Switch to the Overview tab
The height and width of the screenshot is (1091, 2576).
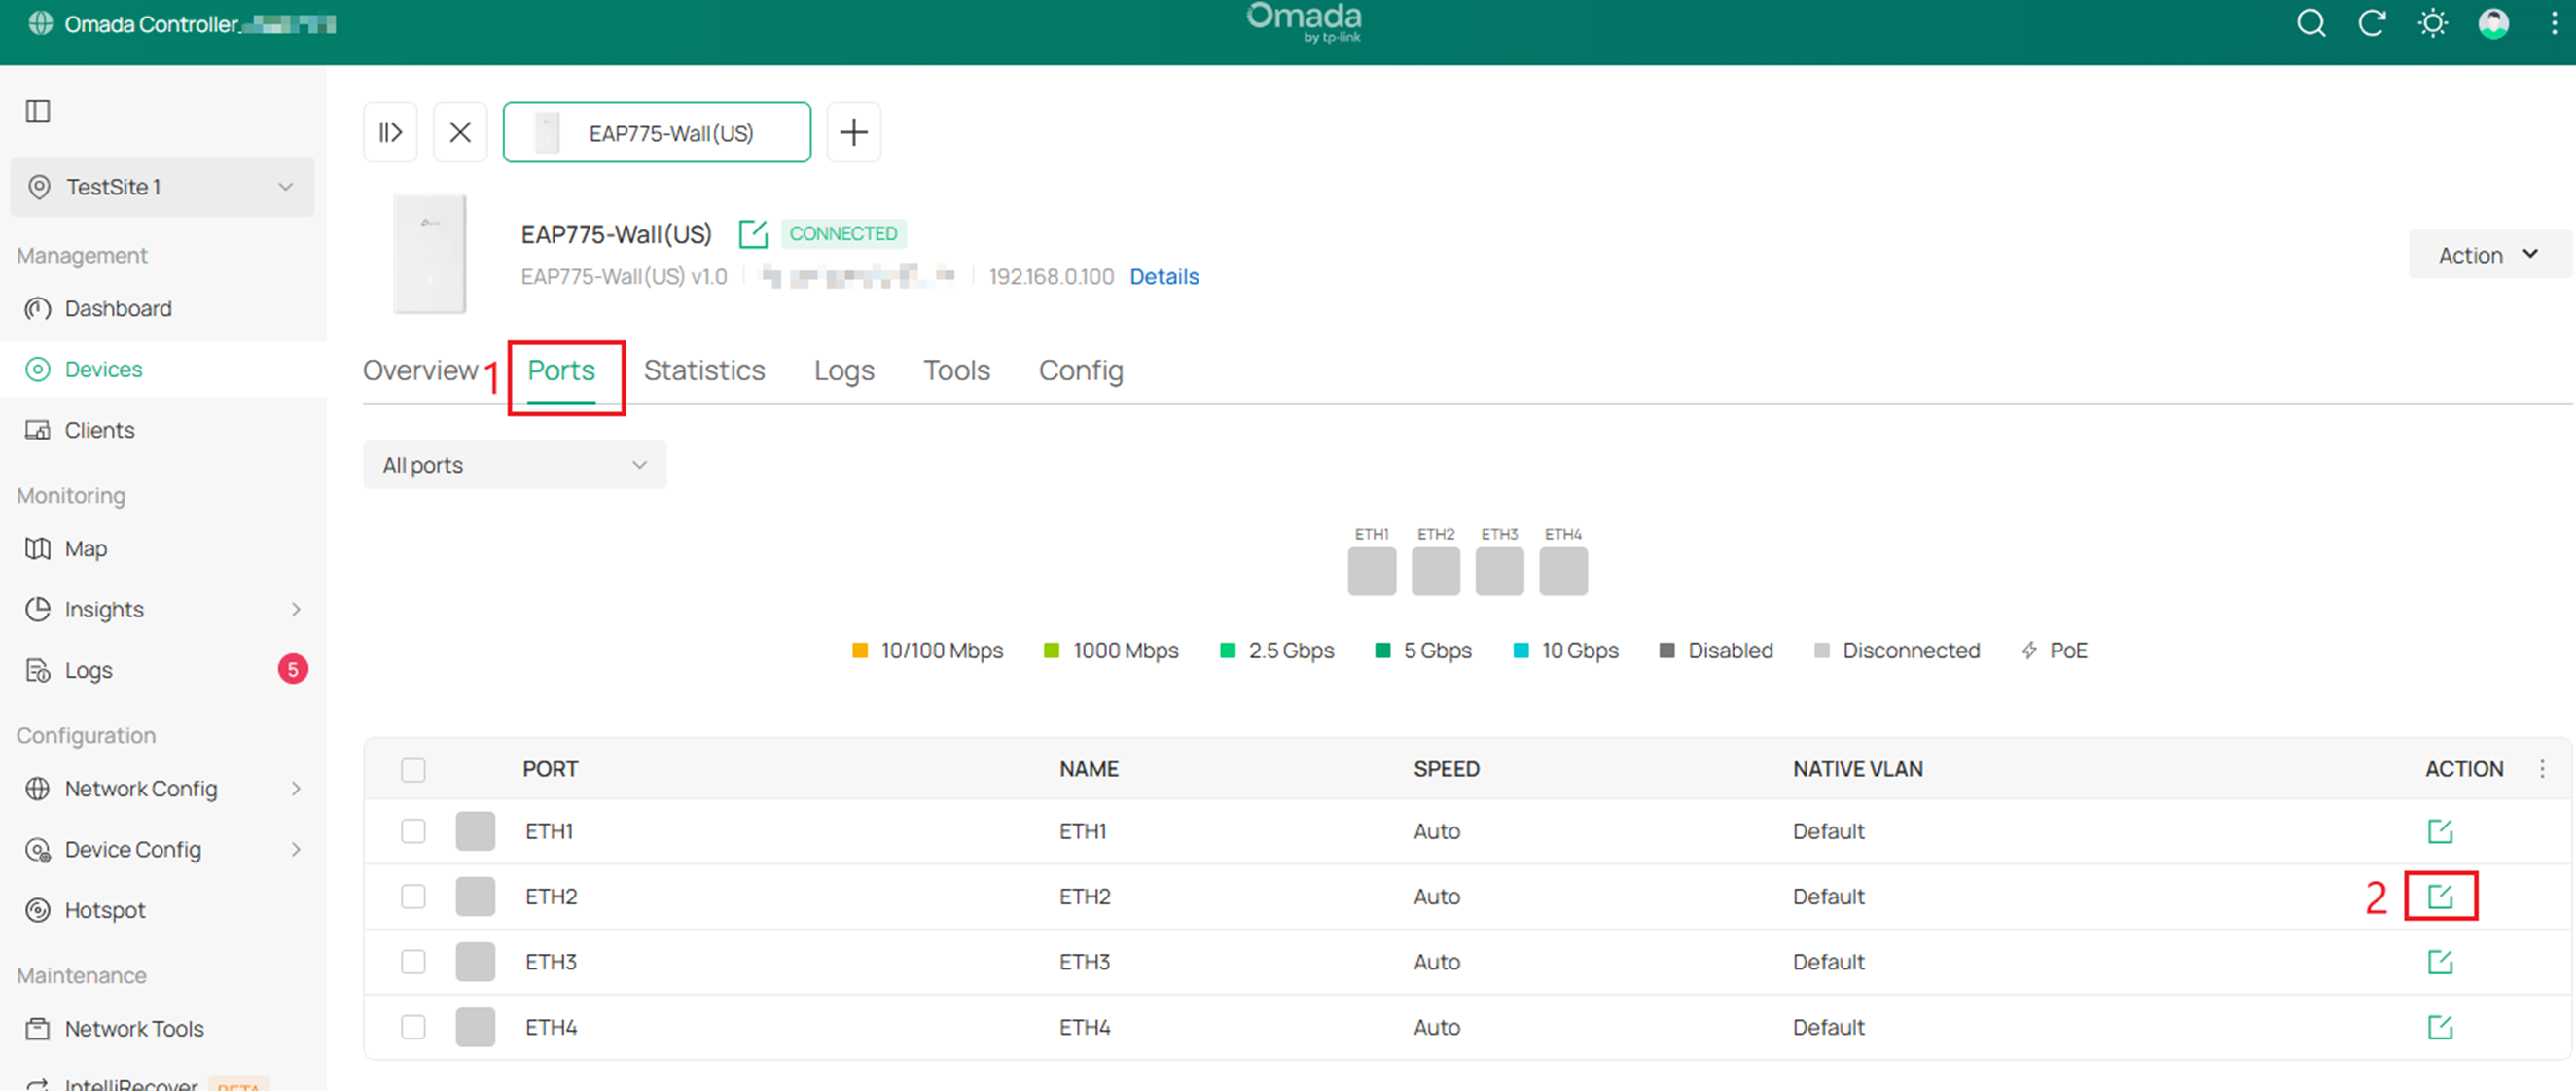(421, 371)
